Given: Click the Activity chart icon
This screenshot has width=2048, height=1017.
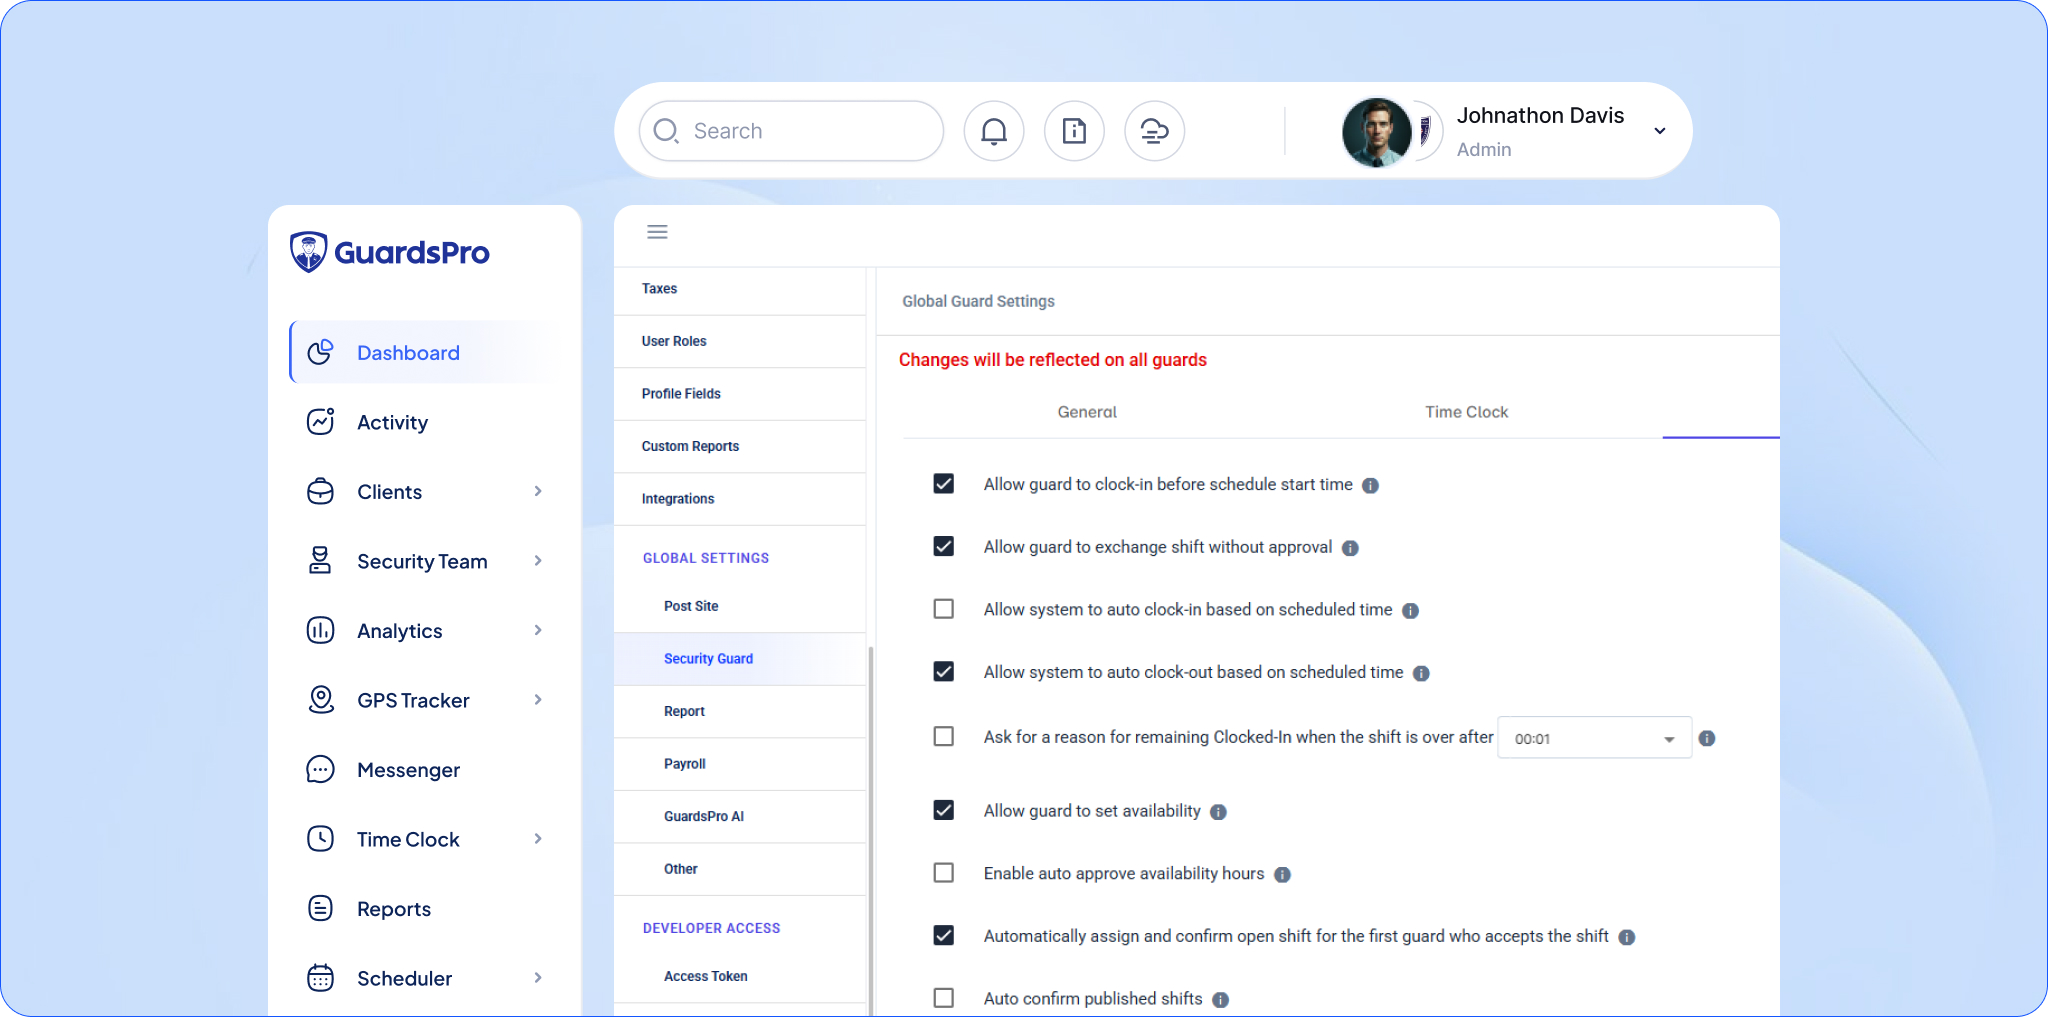Looking at the screenshot, I should 320,422.
